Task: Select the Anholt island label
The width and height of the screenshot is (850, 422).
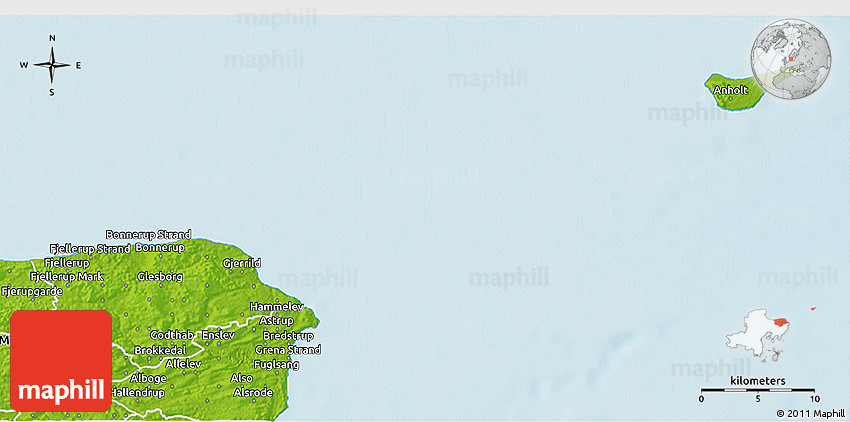Action: point(731,90)
